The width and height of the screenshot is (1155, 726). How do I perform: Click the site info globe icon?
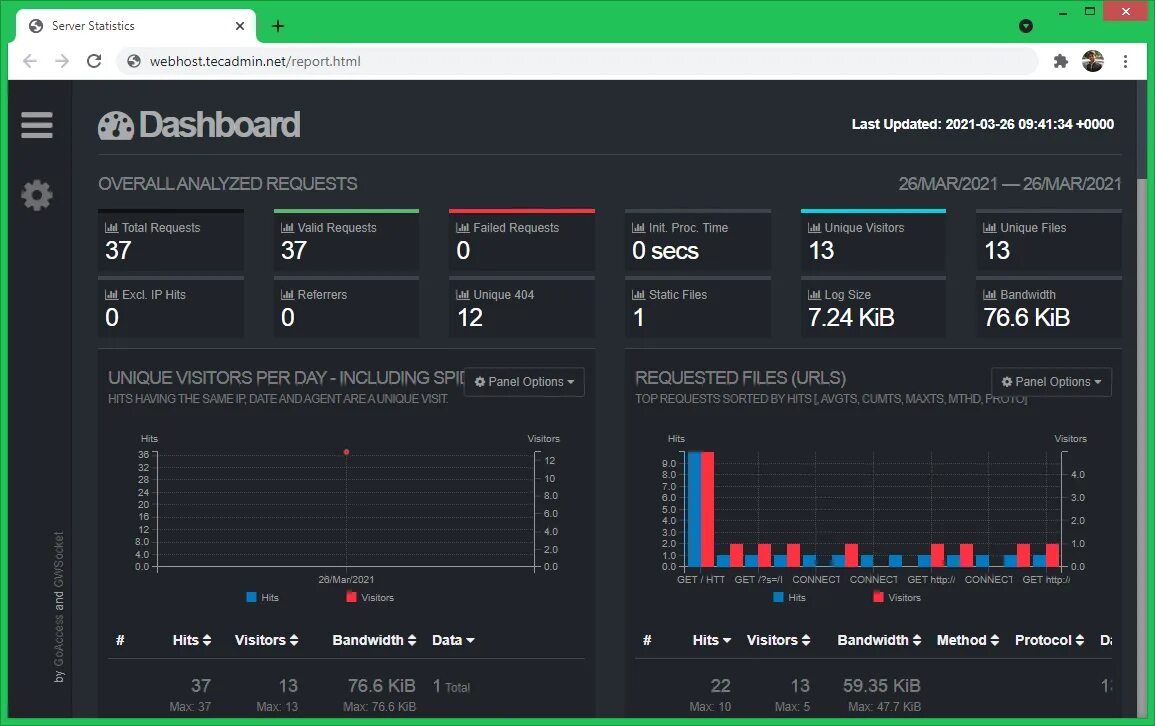click(133, 61)
